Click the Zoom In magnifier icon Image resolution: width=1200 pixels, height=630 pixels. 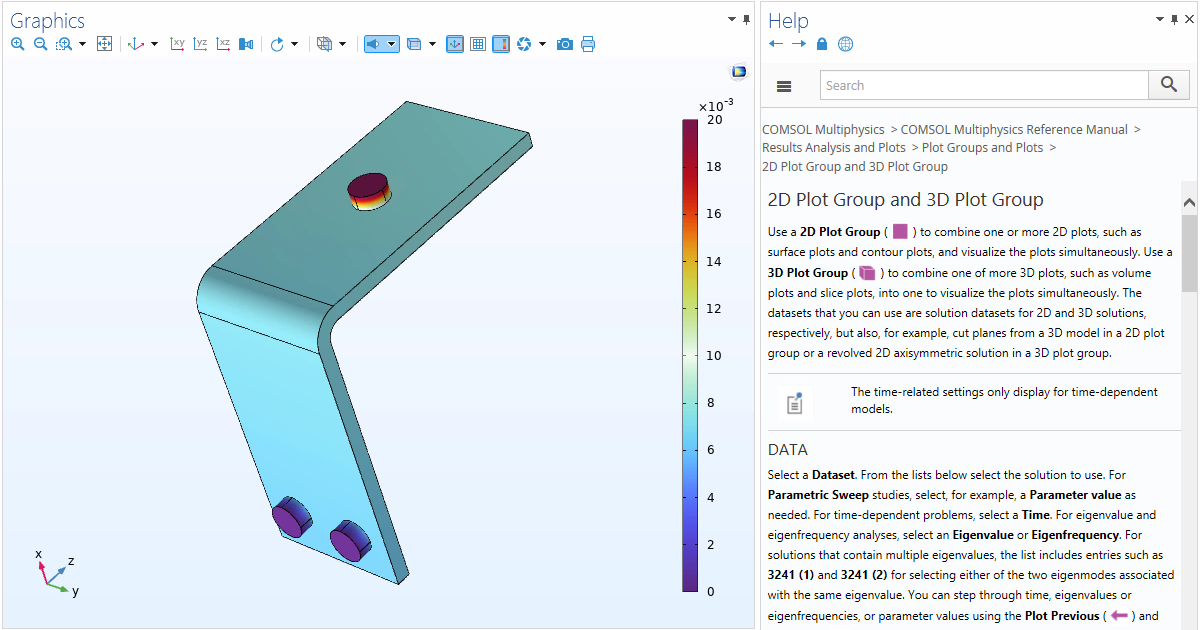tap(18, 44)
